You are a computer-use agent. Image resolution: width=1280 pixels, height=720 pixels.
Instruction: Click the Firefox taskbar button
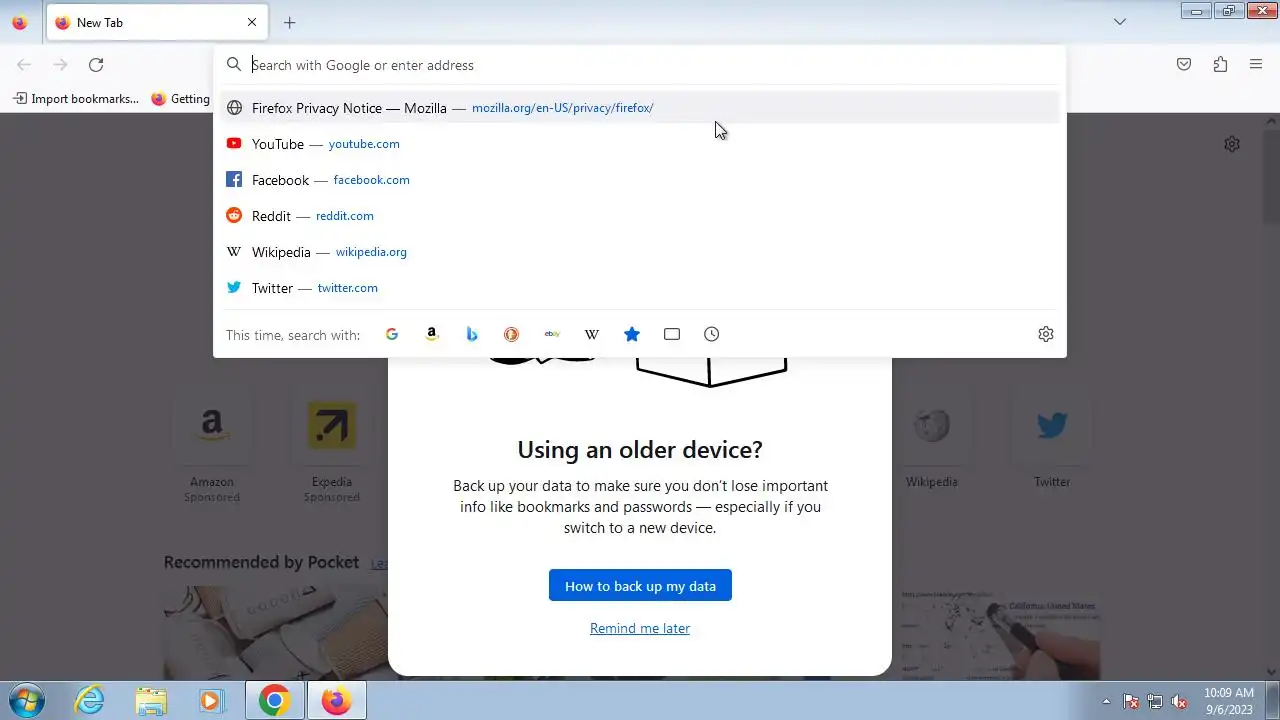[336, 700]
